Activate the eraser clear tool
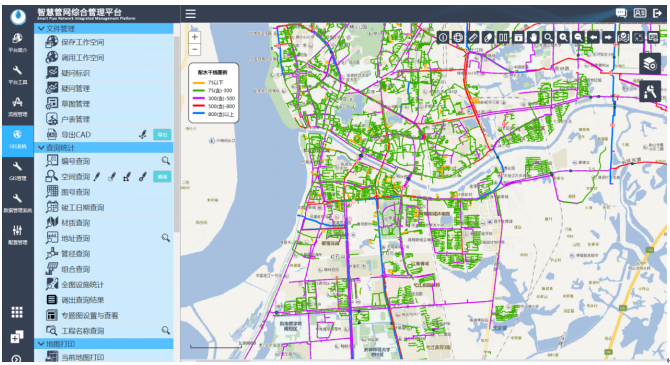 [x=488, y=37]
